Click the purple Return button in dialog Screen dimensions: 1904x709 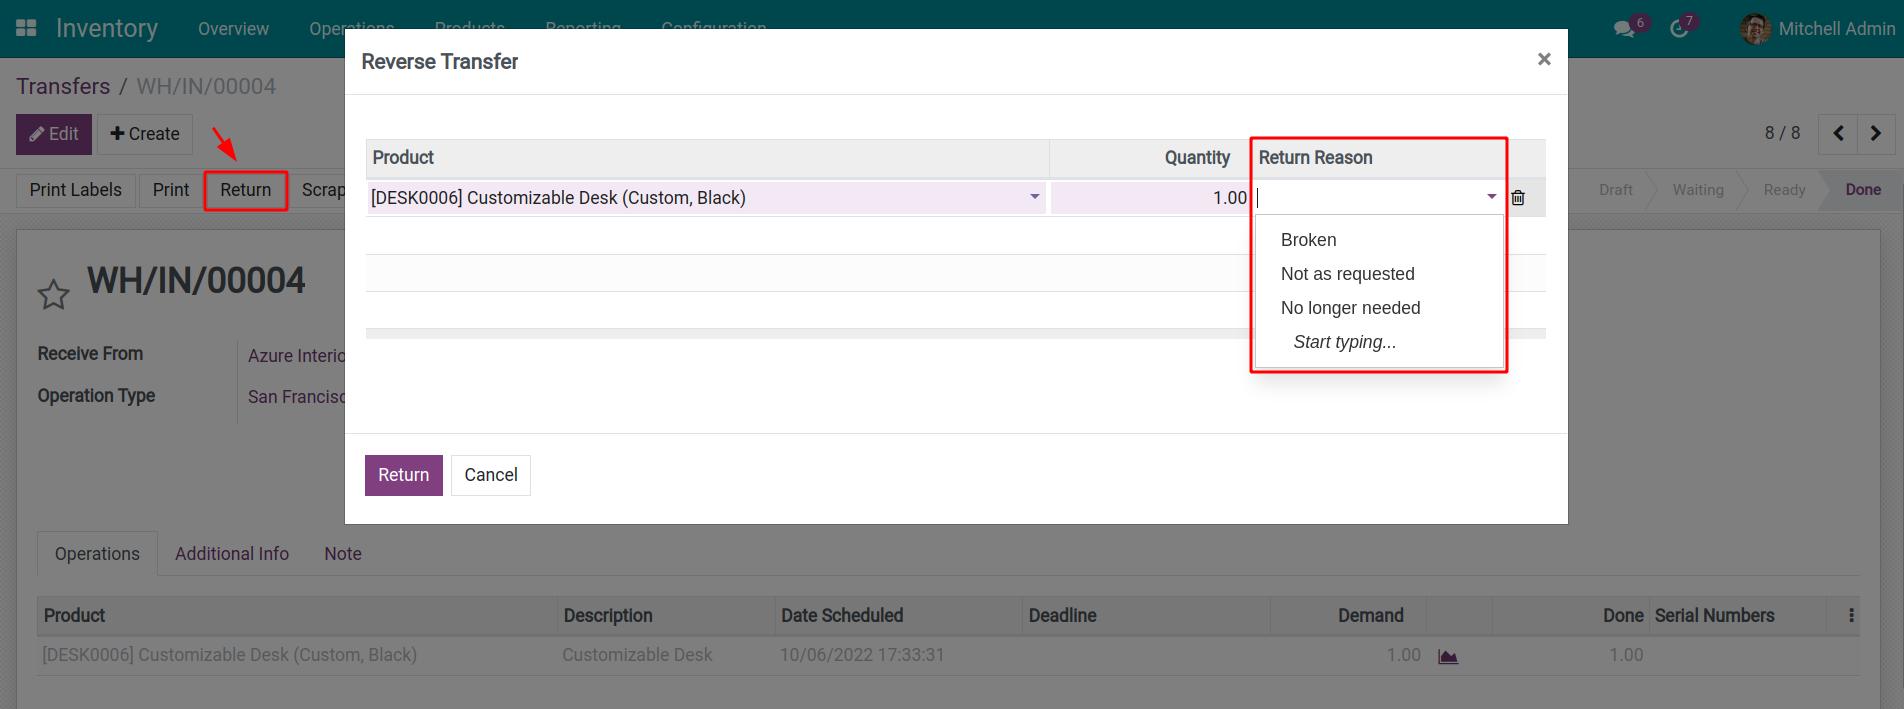[x=404, y=475]
